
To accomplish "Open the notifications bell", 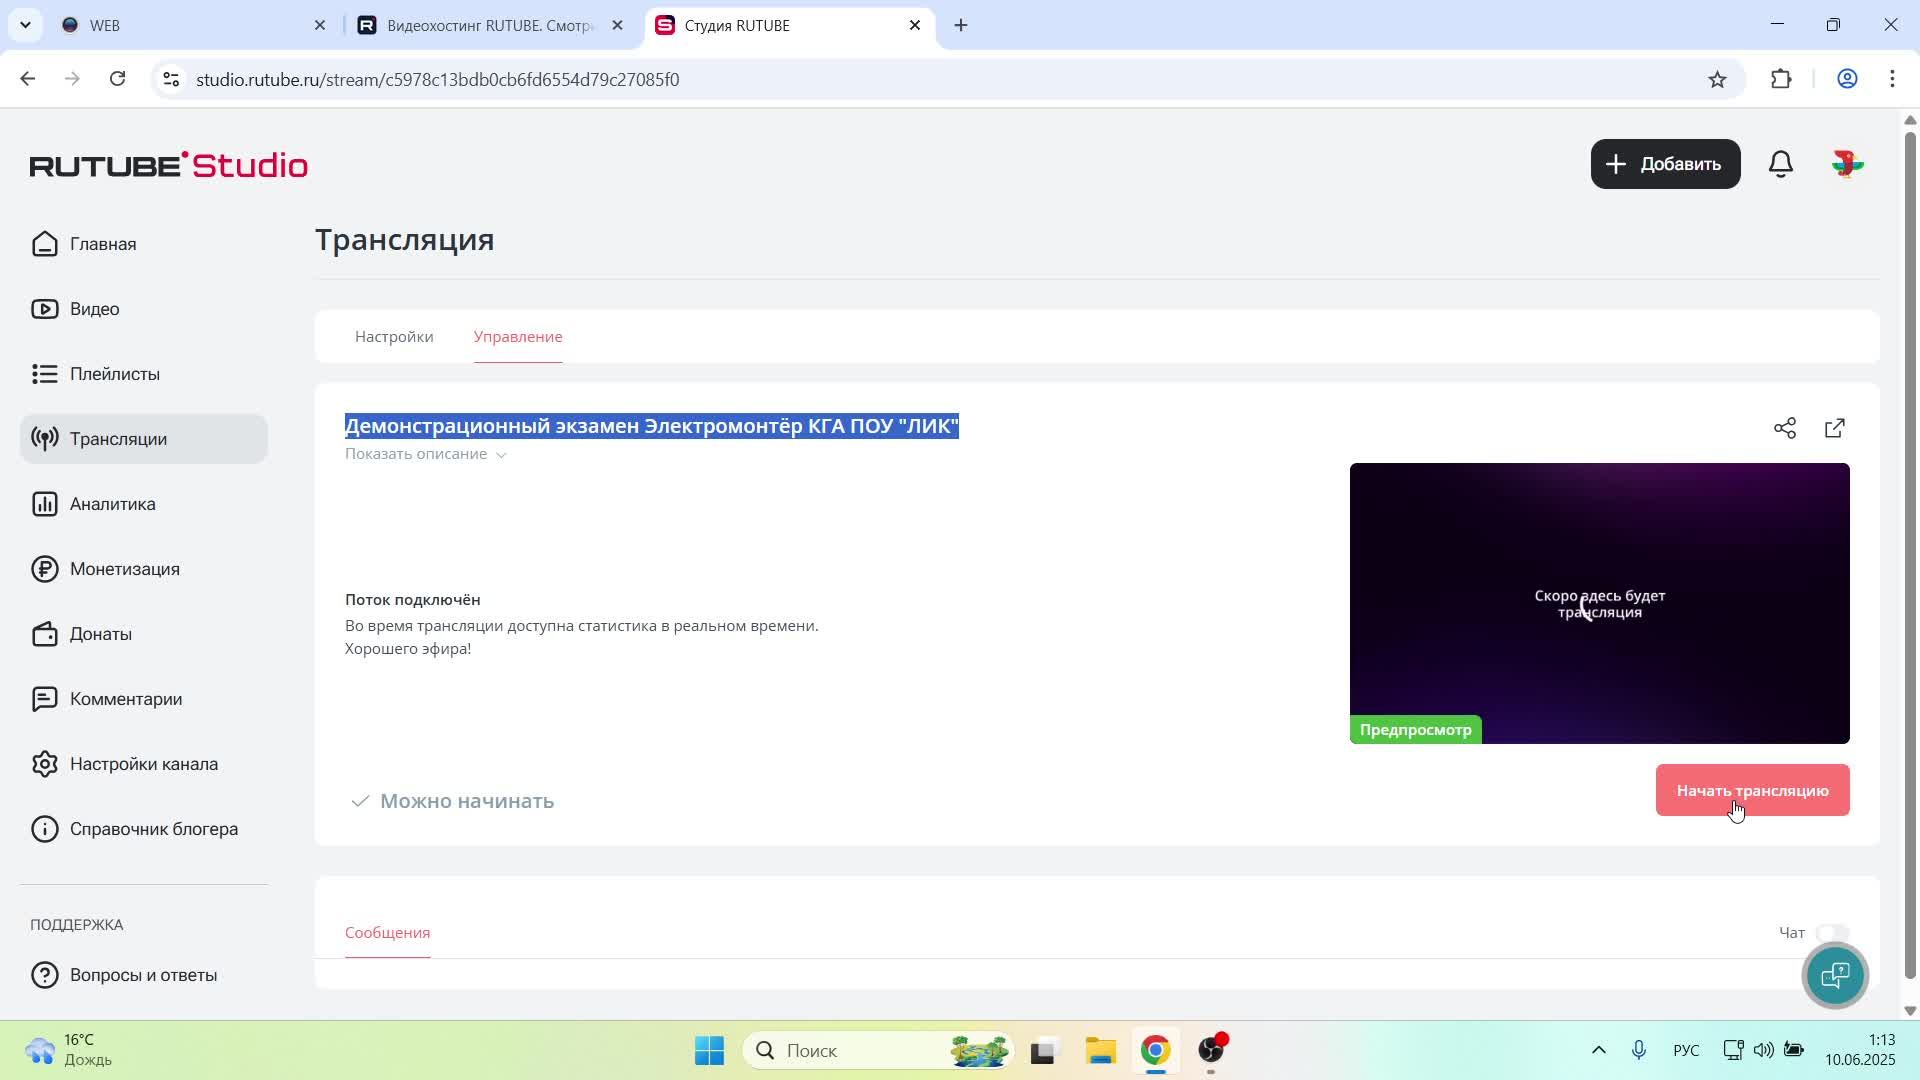I will click(x=1781, y=164).
